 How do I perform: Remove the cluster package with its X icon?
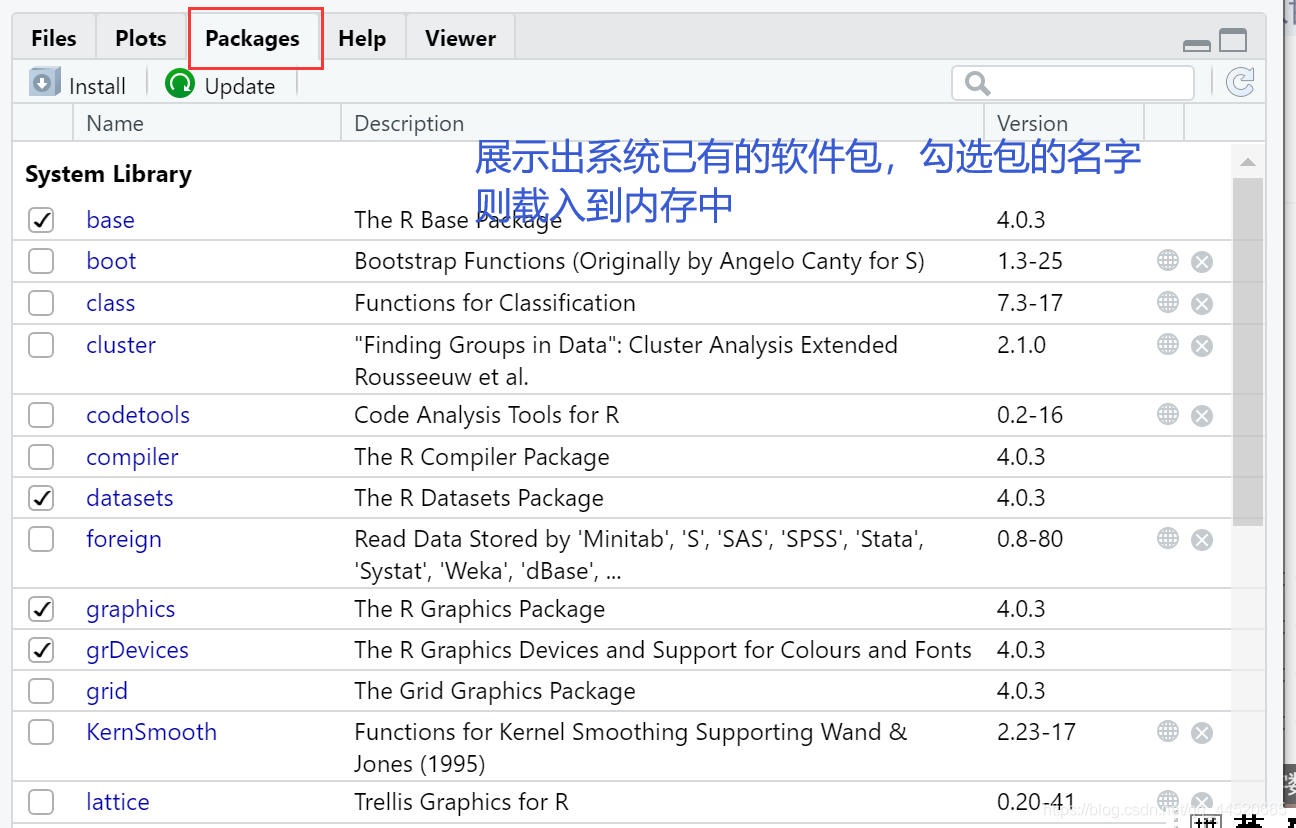[1202, 346]
